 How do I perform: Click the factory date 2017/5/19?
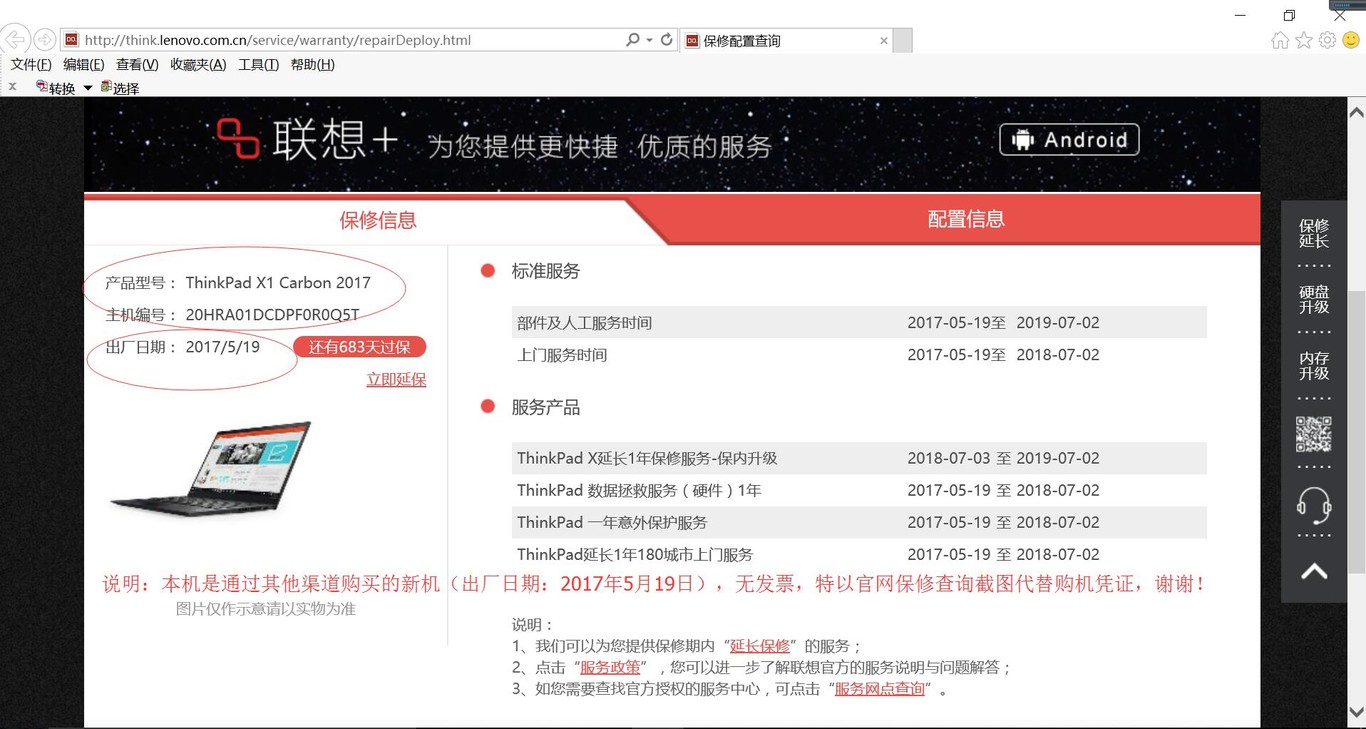coord(223,347)
